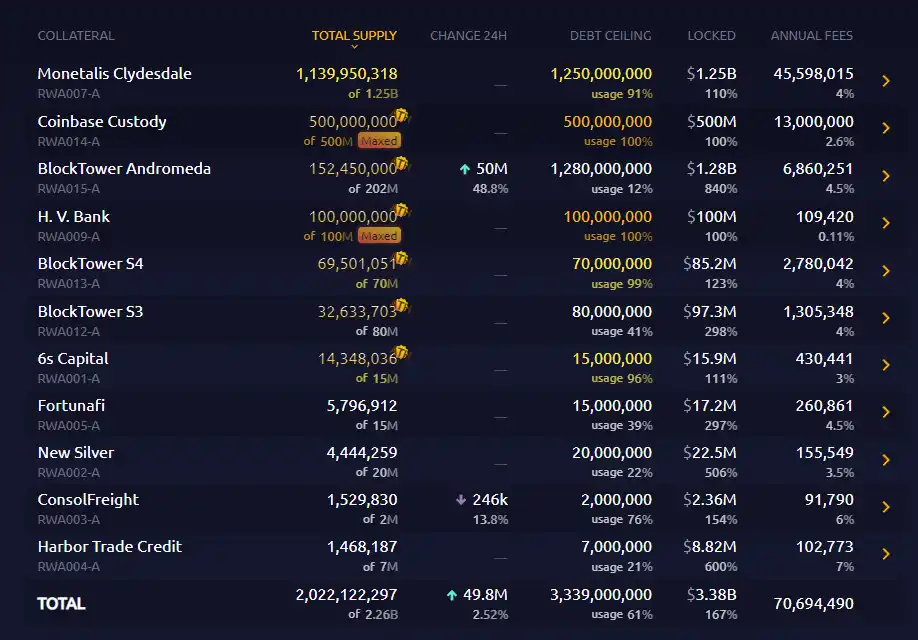Click the RWA013-A ticker label
Viewport: 918px width, 640px height.
[68, 284]
